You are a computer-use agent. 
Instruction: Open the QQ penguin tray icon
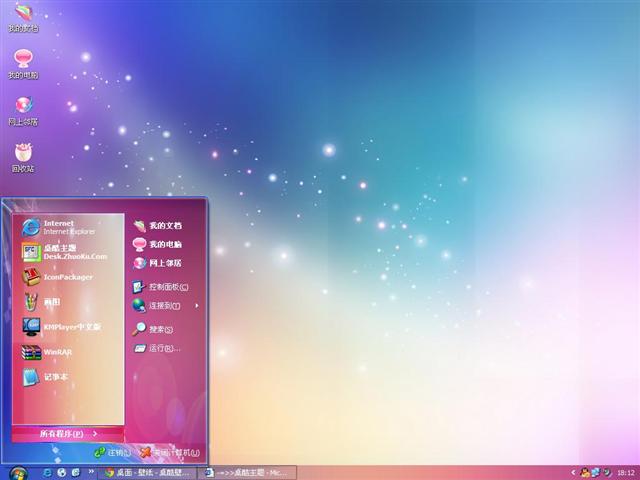click(585, 473)
